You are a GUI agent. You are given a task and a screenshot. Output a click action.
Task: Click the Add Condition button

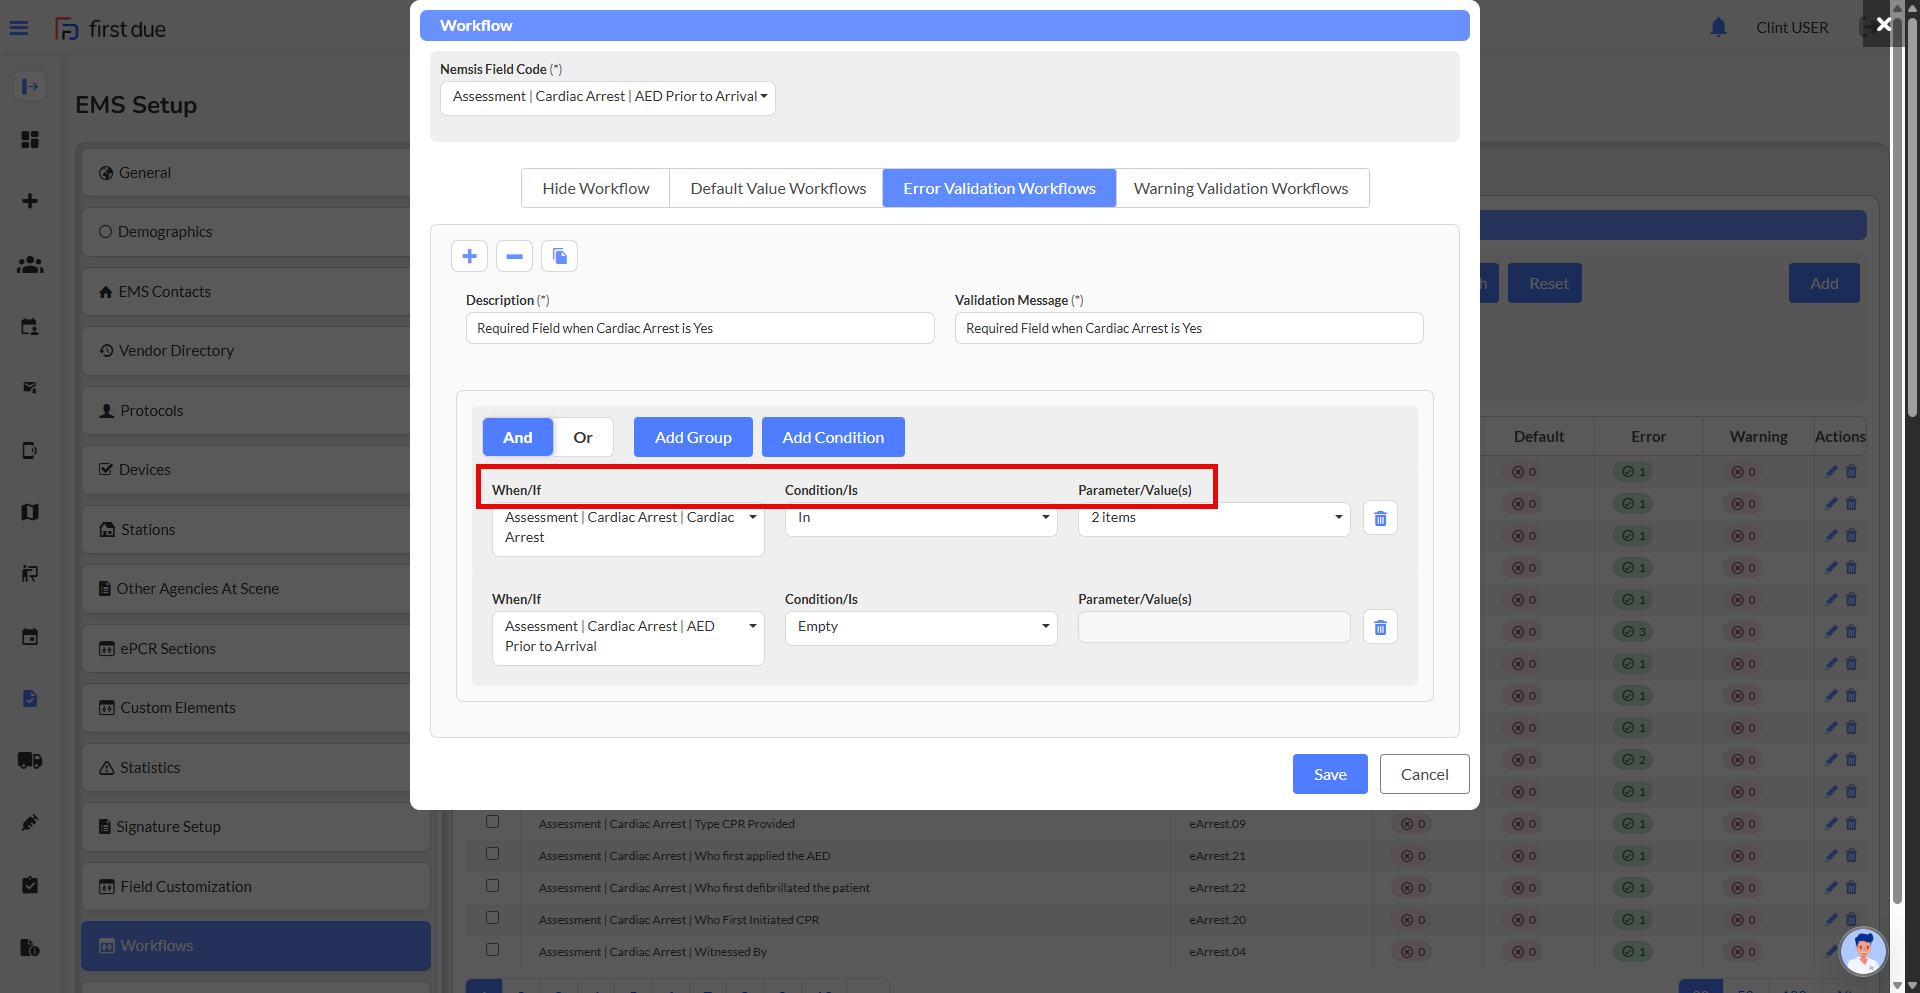tap(832, 437)
